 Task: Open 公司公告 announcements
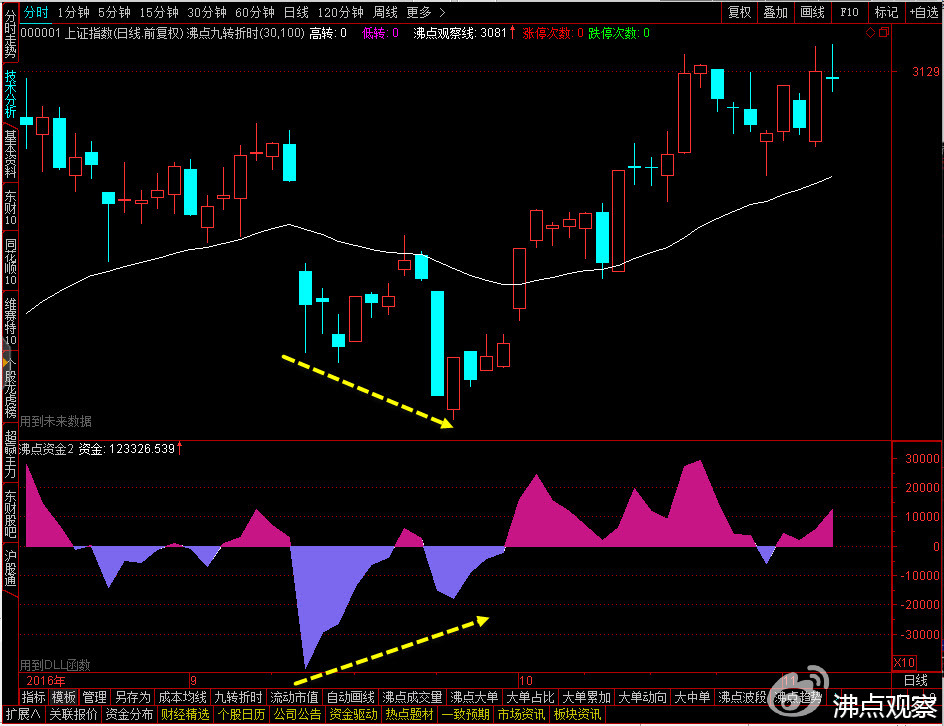pyautogui.click(x=297, y=714)
